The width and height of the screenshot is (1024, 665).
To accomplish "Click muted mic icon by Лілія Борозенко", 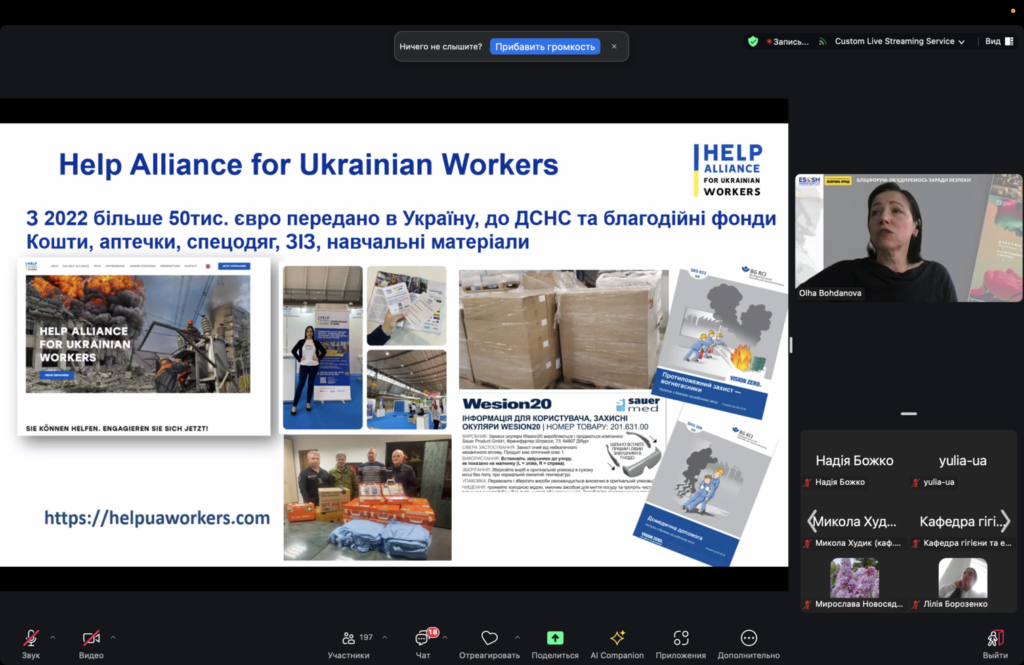I will pos(916,605).
